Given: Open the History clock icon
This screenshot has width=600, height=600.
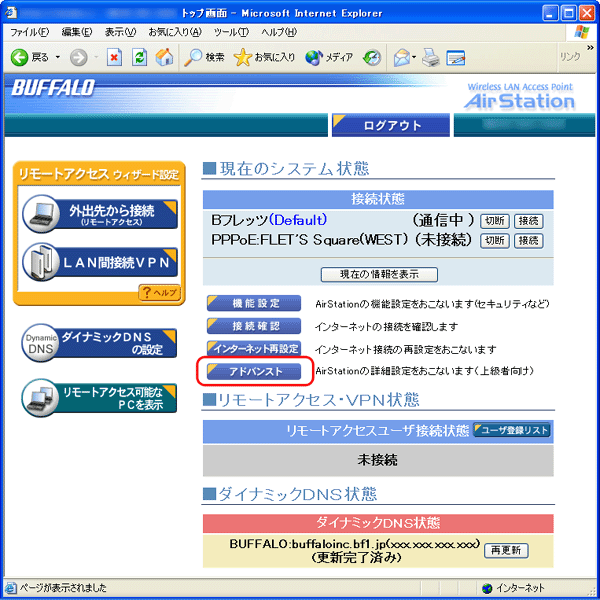Looking at the screenshot, I should coord(372,58).
